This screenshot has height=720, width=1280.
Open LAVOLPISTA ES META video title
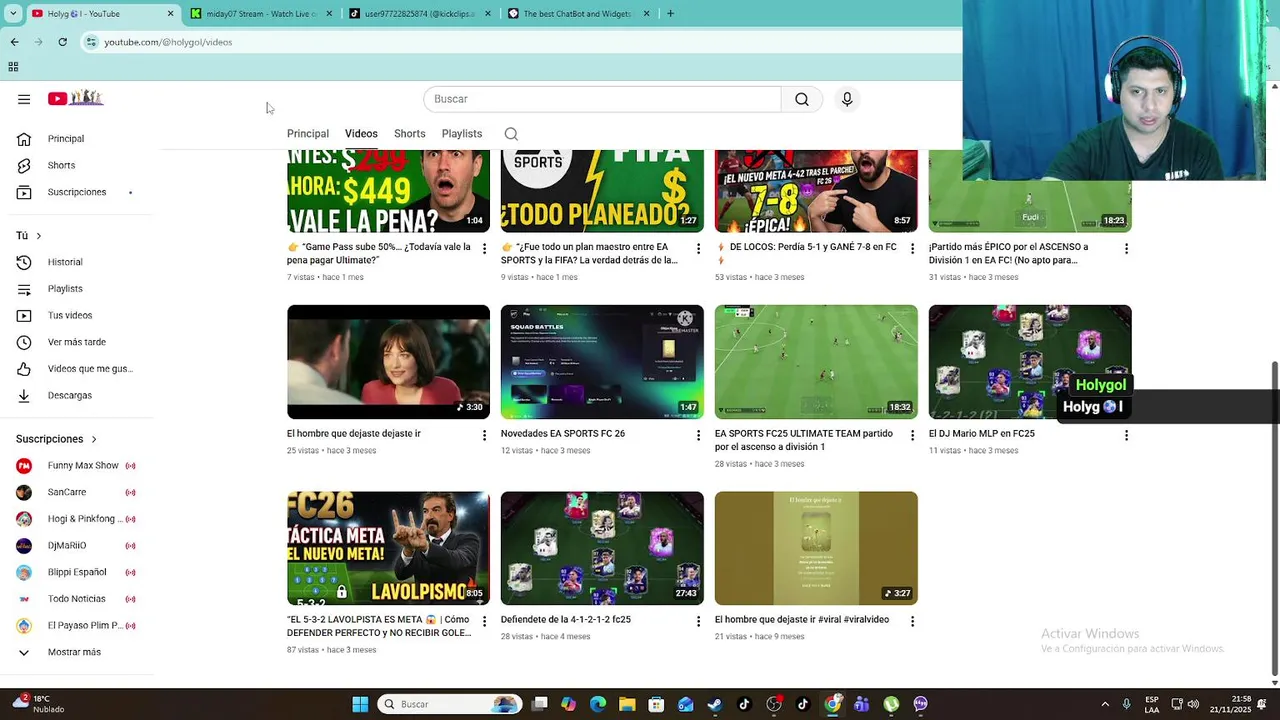click(379, 626)
